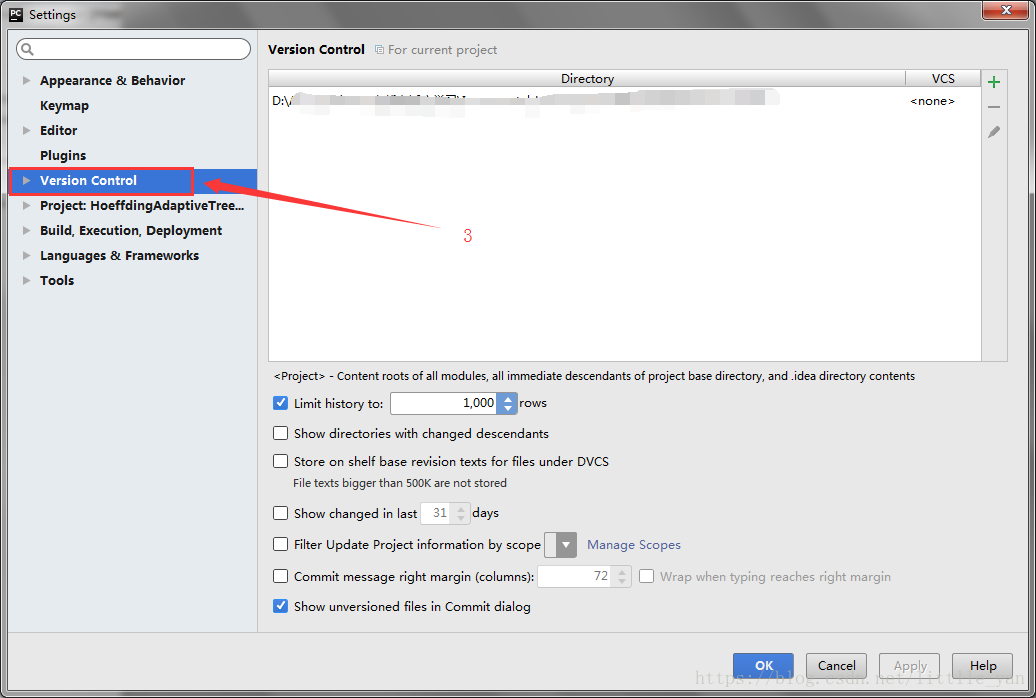Viewport: 1036px width, 698px height.
Task: Uncheck "Show unversioned files in Commit dialog"
Action: point(280,607)
